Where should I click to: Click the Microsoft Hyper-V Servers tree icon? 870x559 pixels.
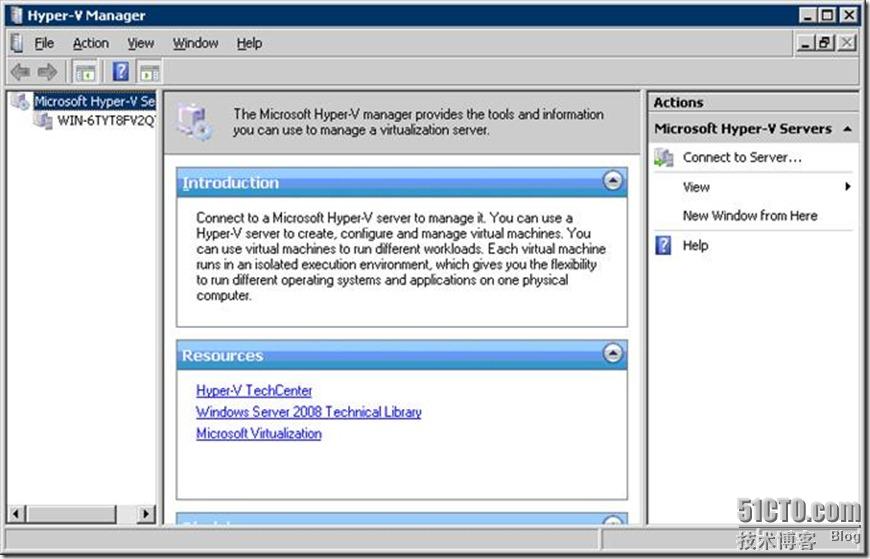tap(21, 102)
